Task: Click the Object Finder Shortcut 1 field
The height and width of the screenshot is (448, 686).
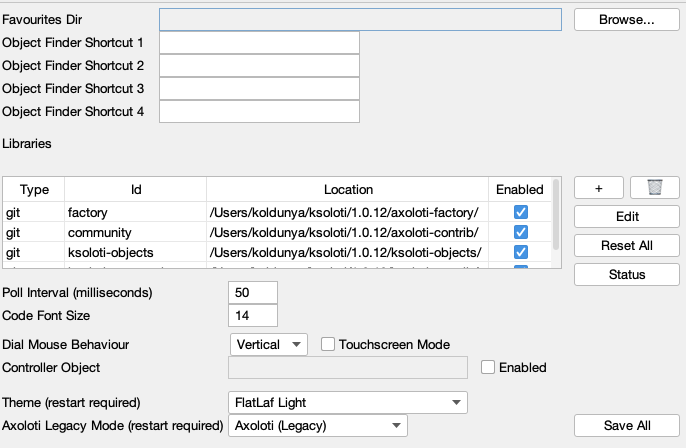Action: pyautogui.click(x=259, y=43)
